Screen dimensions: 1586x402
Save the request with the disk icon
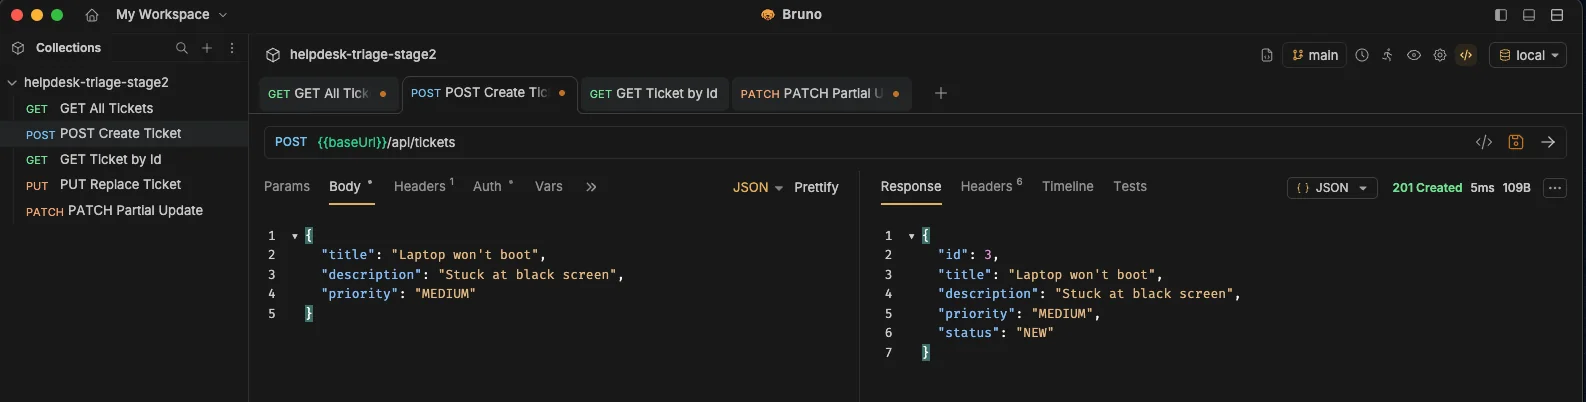1516,142
